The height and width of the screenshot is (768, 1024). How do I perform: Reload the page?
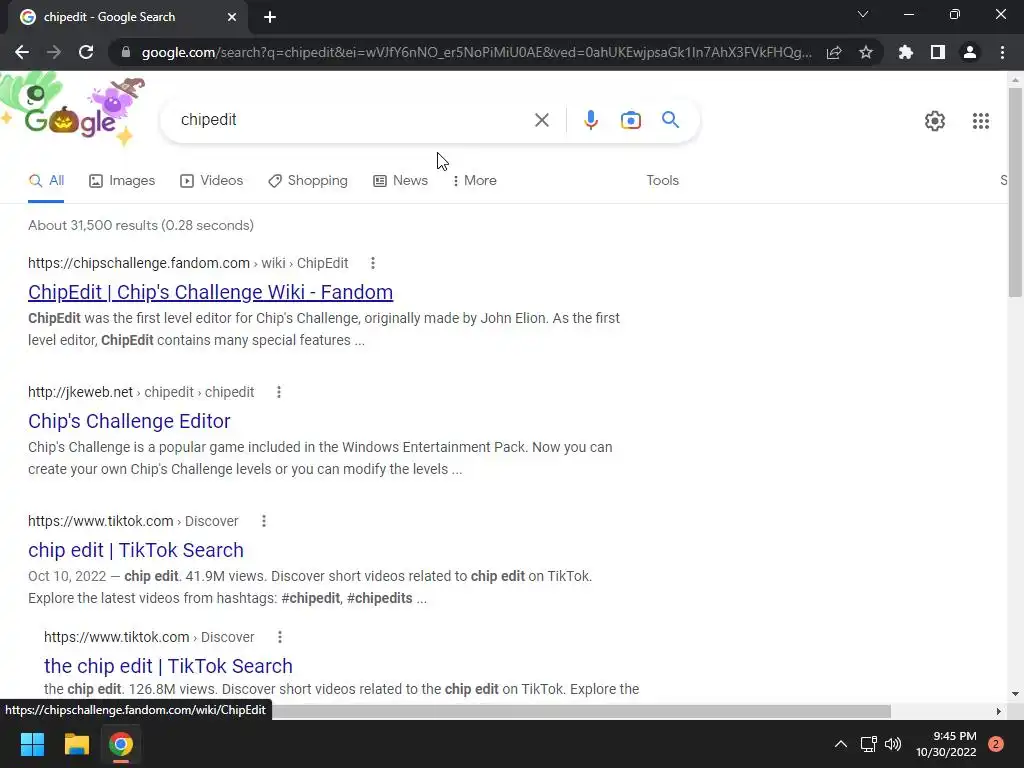pyautogui.click(x=86, y=52)
